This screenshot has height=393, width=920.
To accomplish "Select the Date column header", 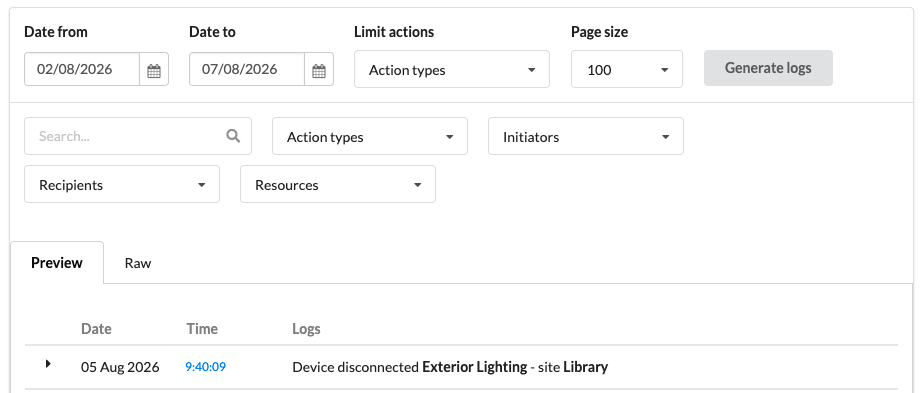I will pyautogui.click(x=96, y=328).
